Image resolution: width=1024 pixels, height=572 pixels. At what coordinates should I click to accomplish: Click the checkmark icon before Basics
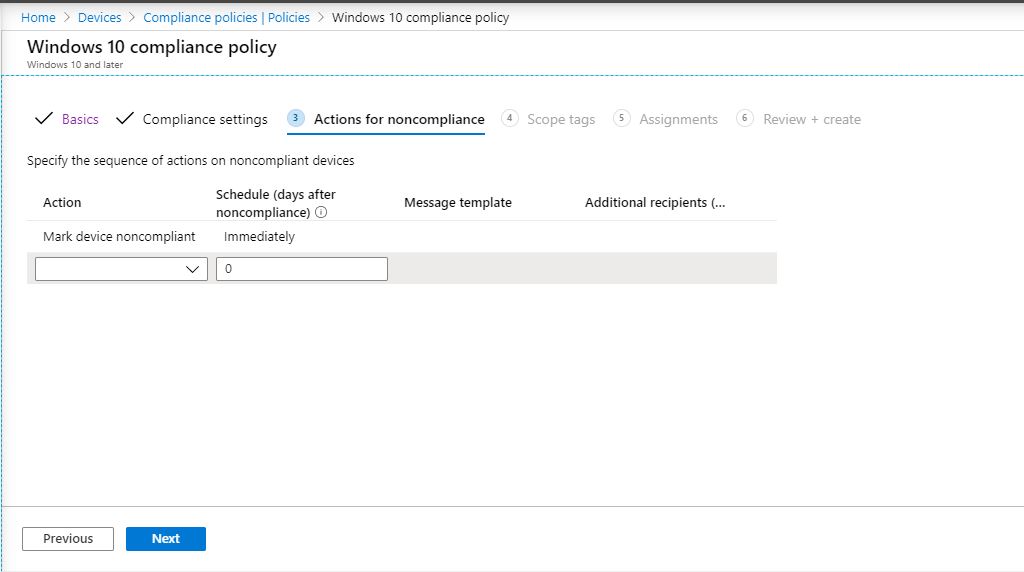(x=44, y=119)
